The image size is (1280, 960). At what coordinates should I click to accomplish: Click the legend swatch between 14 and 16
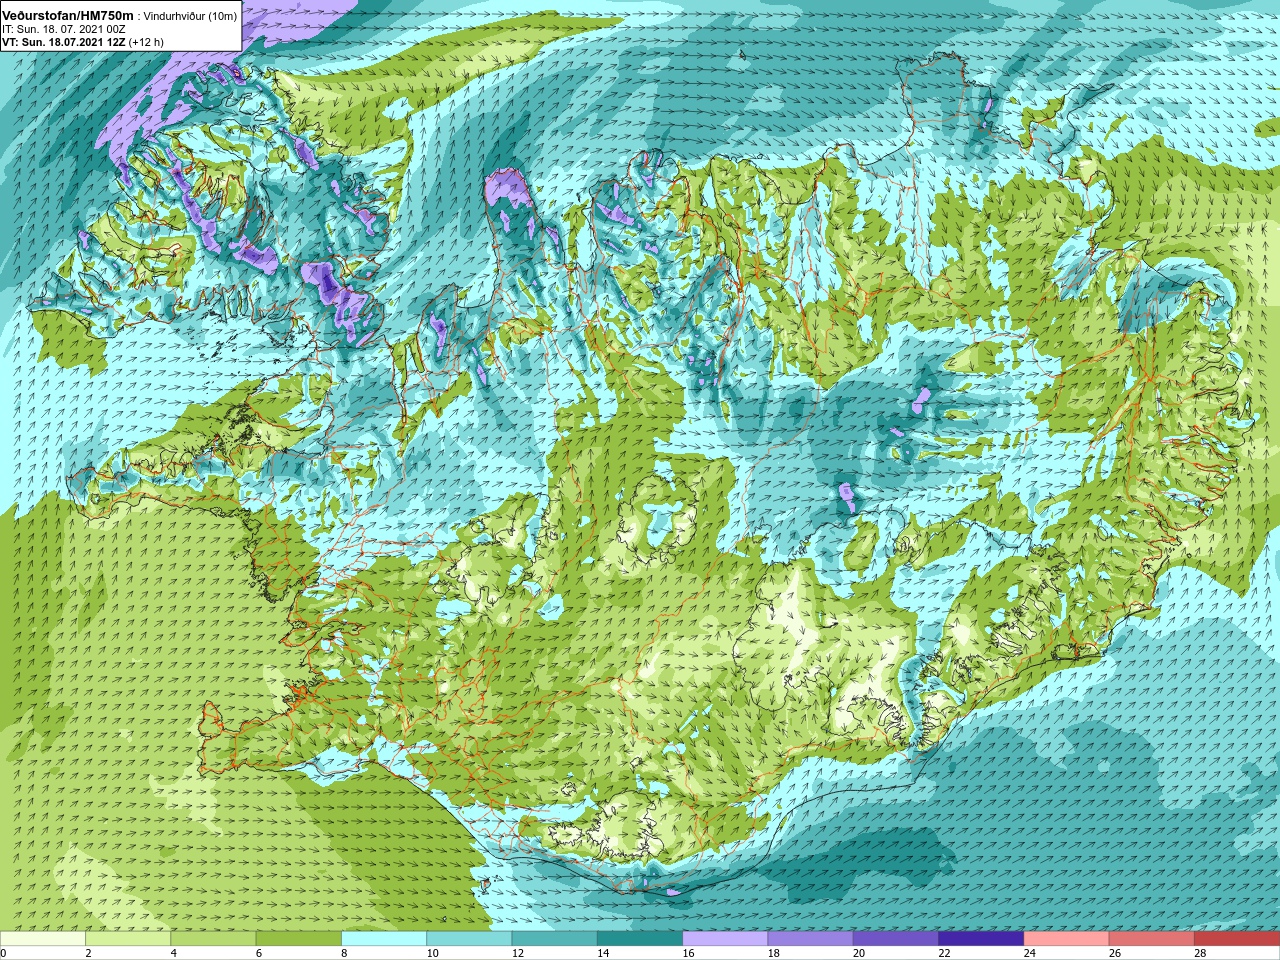640,939
